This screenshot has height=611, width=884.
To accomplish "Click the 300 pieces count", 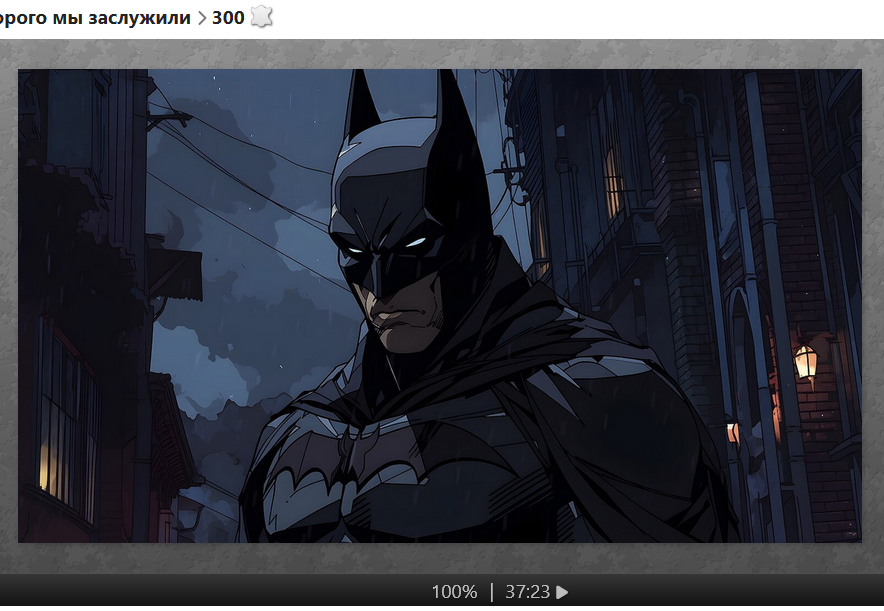I will [228, 17].
